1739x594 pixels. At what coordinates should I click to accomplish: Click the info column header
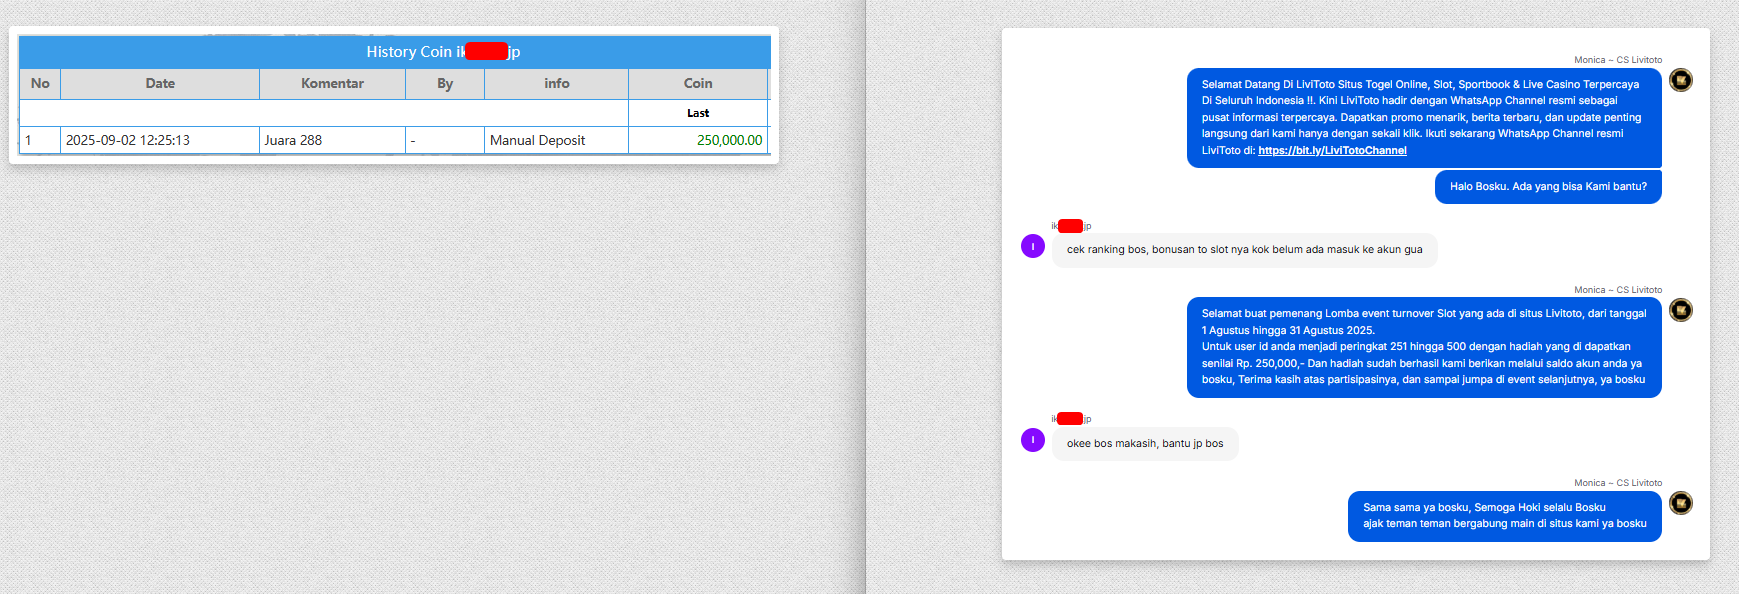tap(557, 84)
